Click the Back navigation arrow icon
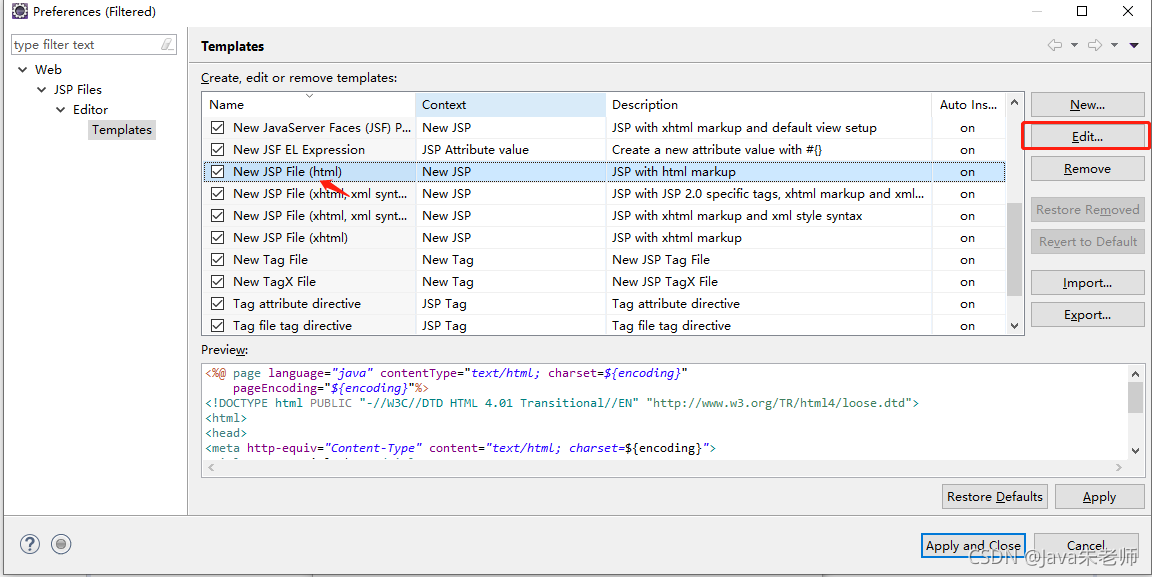The image size is (1152, 577). click(1055, 46)
